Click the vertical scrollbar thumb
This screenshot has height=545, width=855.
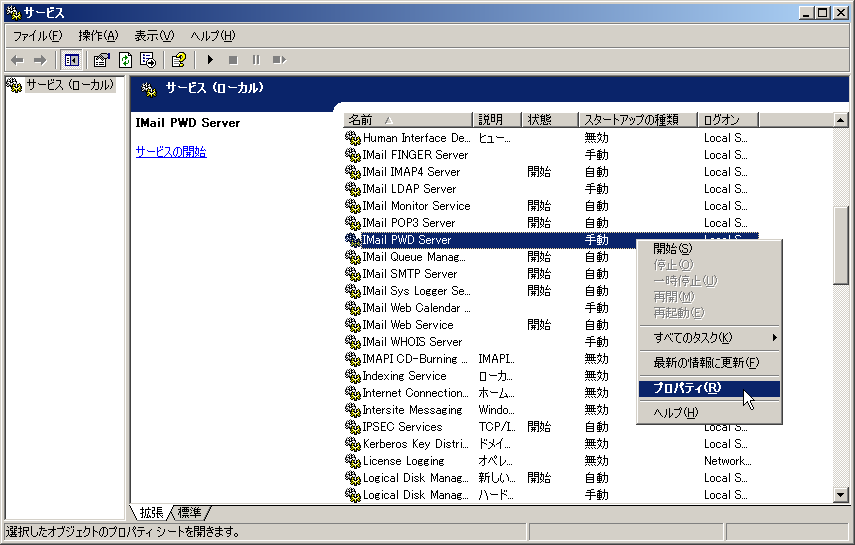tap(840, 245)
